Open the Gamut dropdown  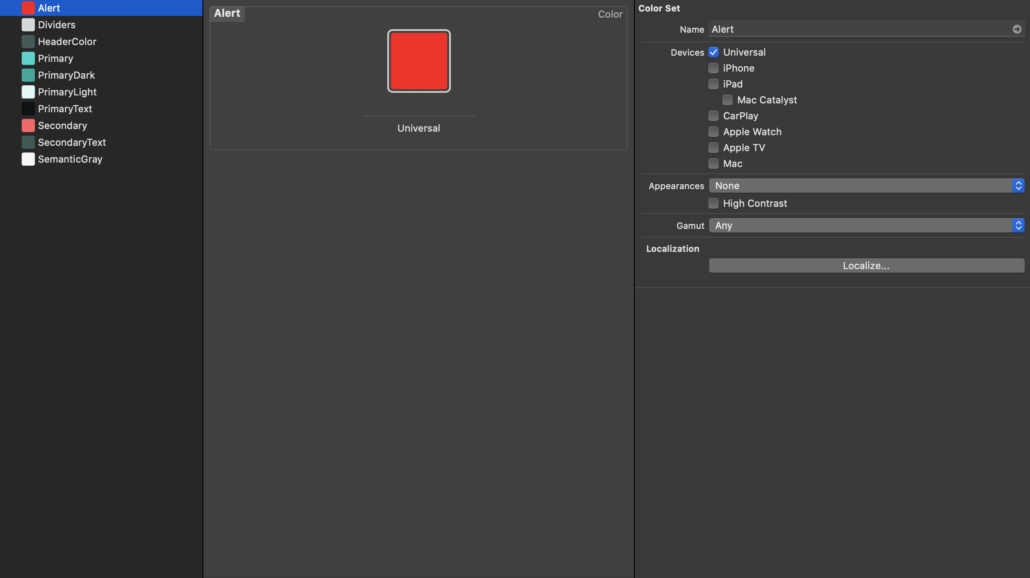pyautogui.click(x=866, y=226)
